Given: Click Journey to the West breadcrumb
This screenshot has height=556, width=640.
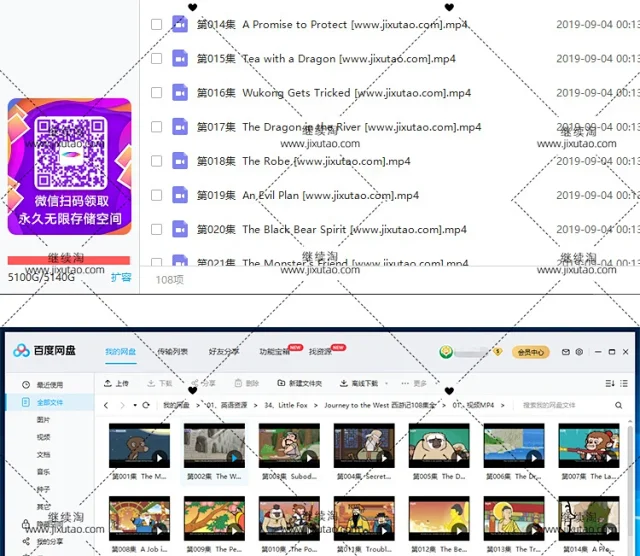Looking at the screenshot, I should (x=380, y=405).
